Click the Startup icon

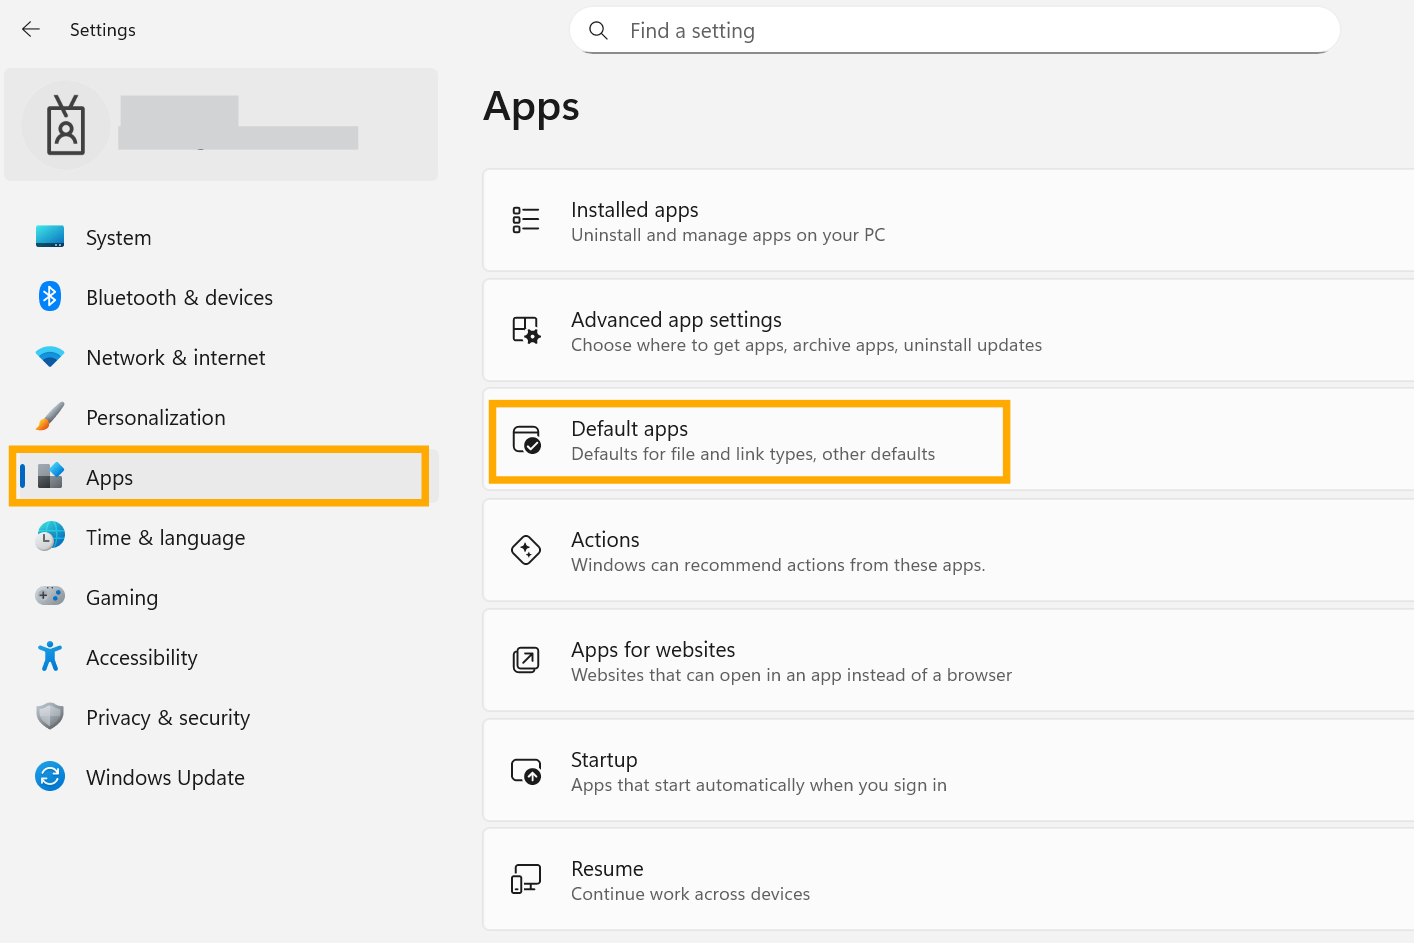pyautogui.click(x=526, y=771)
